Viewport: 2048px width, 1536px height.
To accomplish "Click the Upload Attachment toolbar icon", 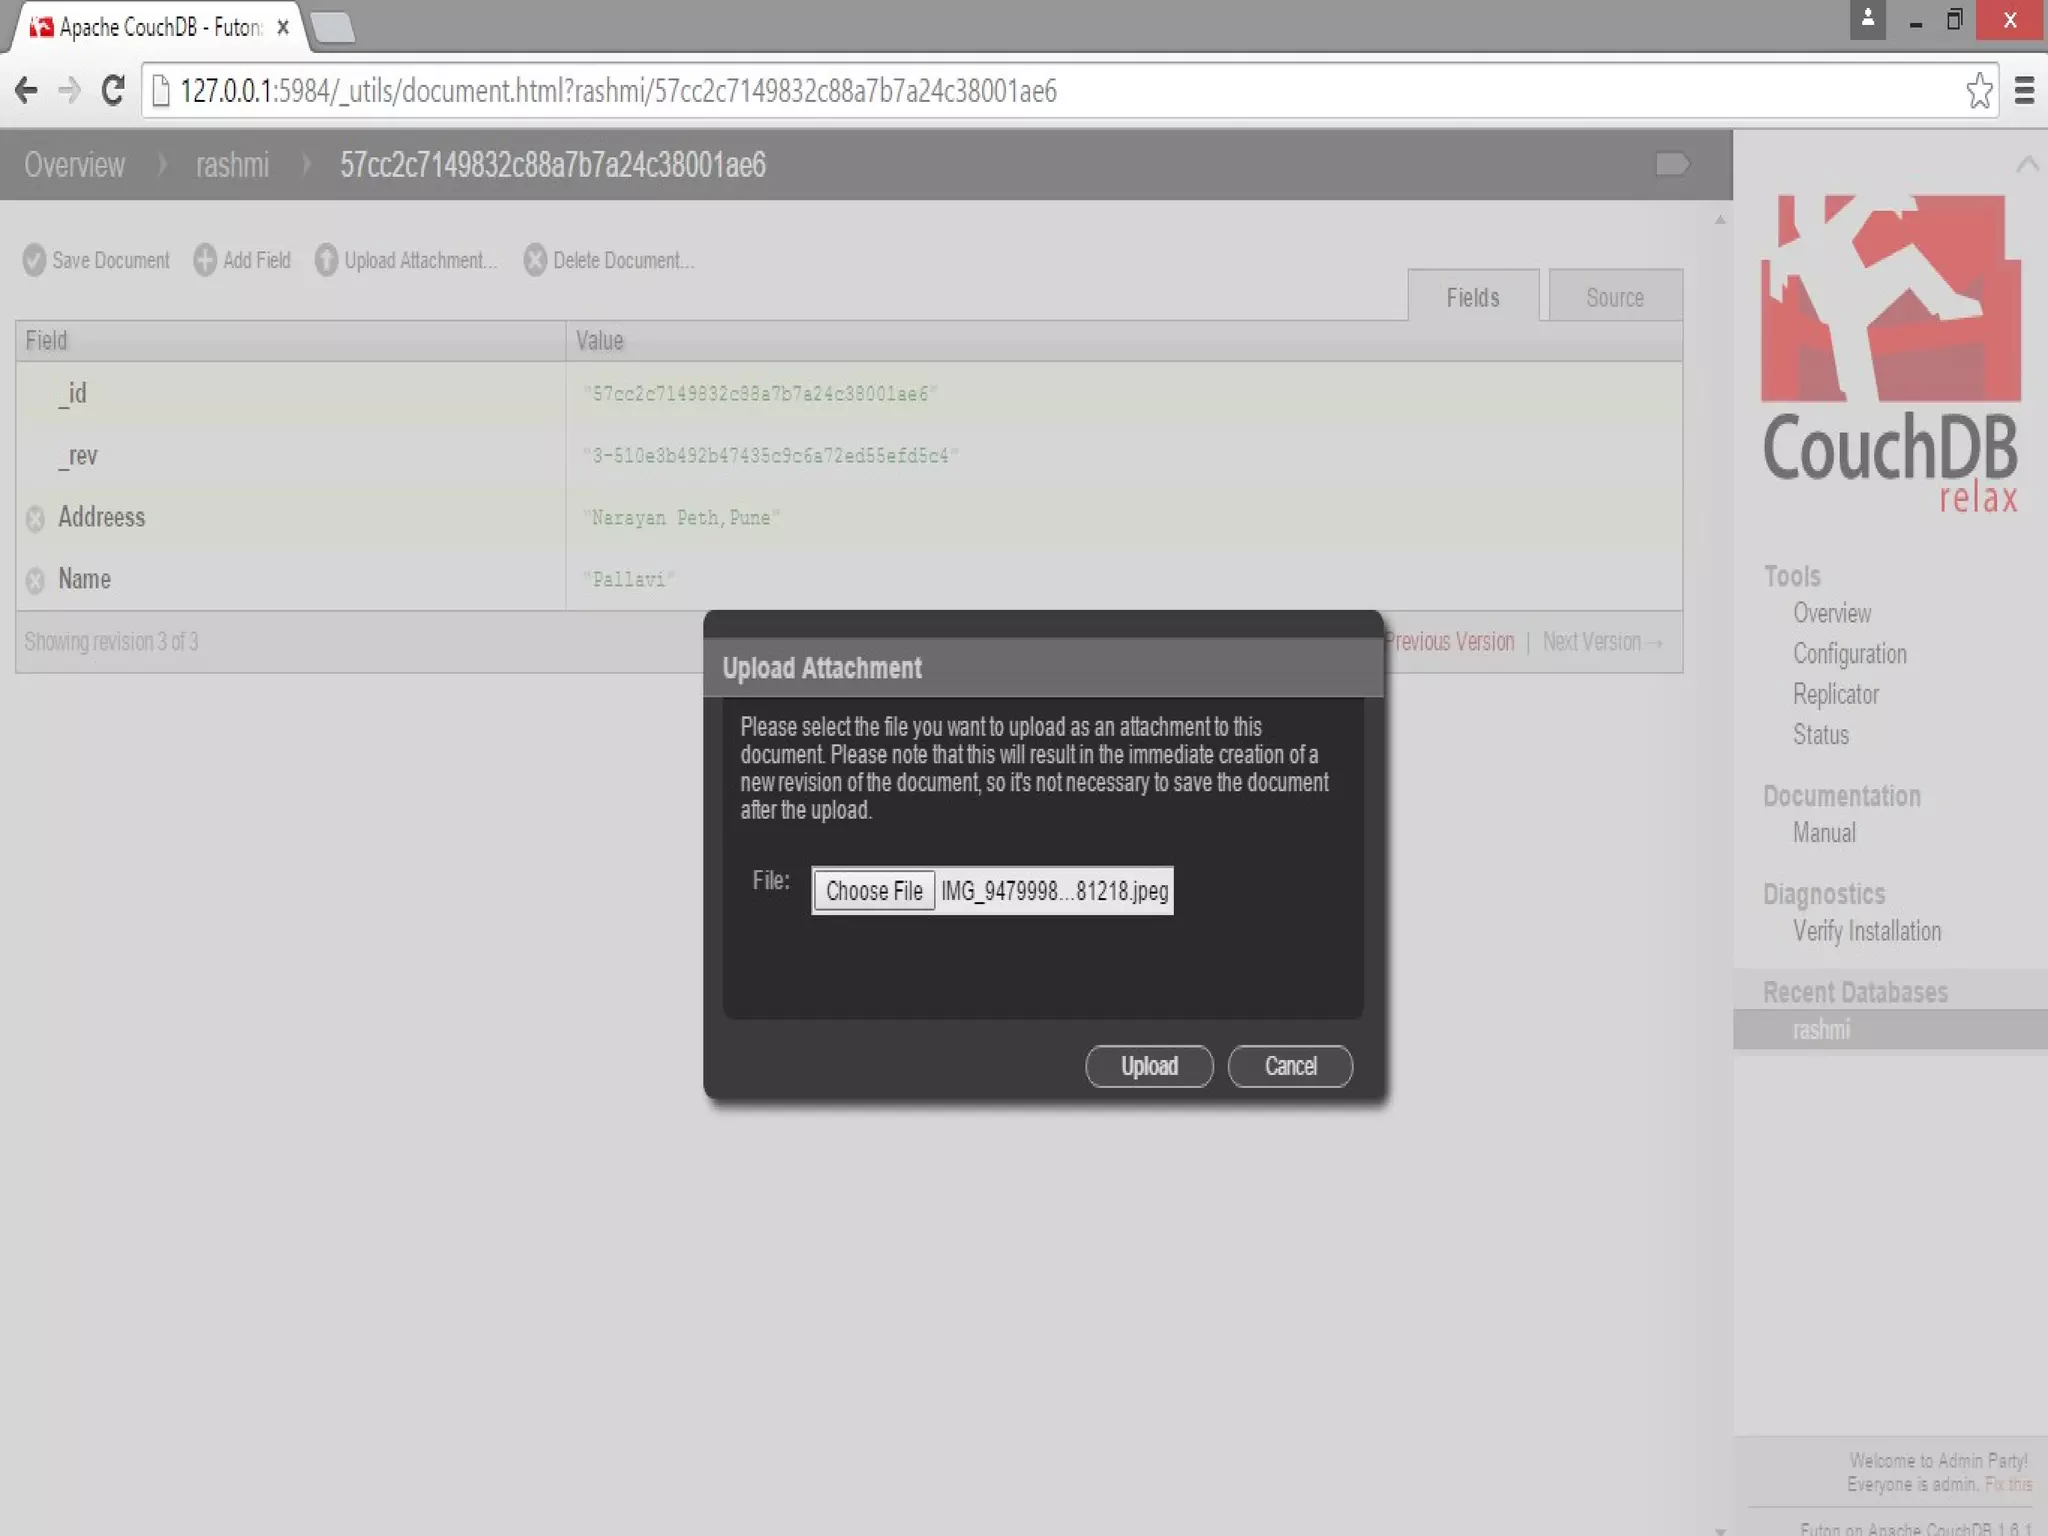I will point(326,260).
